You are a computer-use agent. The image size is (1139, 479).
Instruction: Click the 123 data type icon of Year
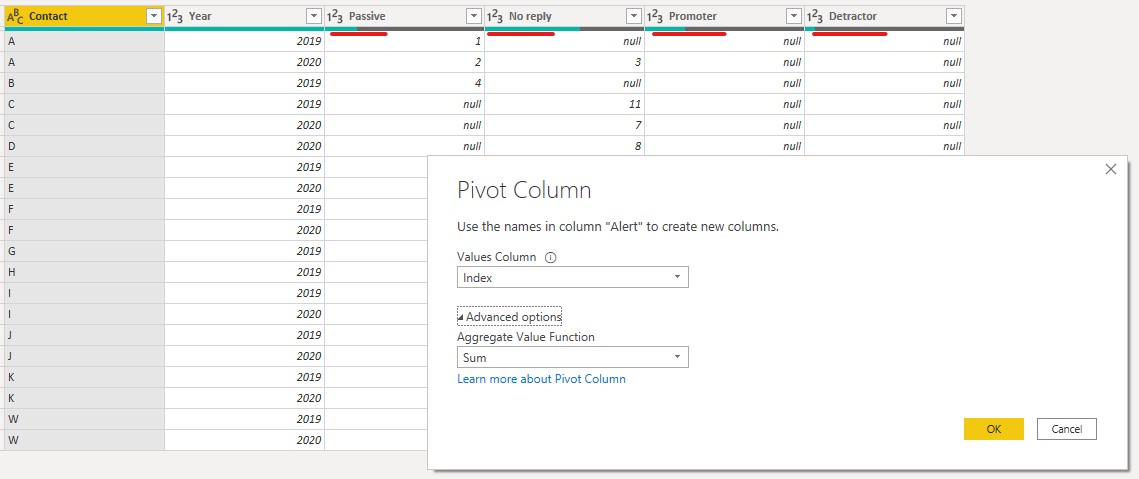coord(175,16)
